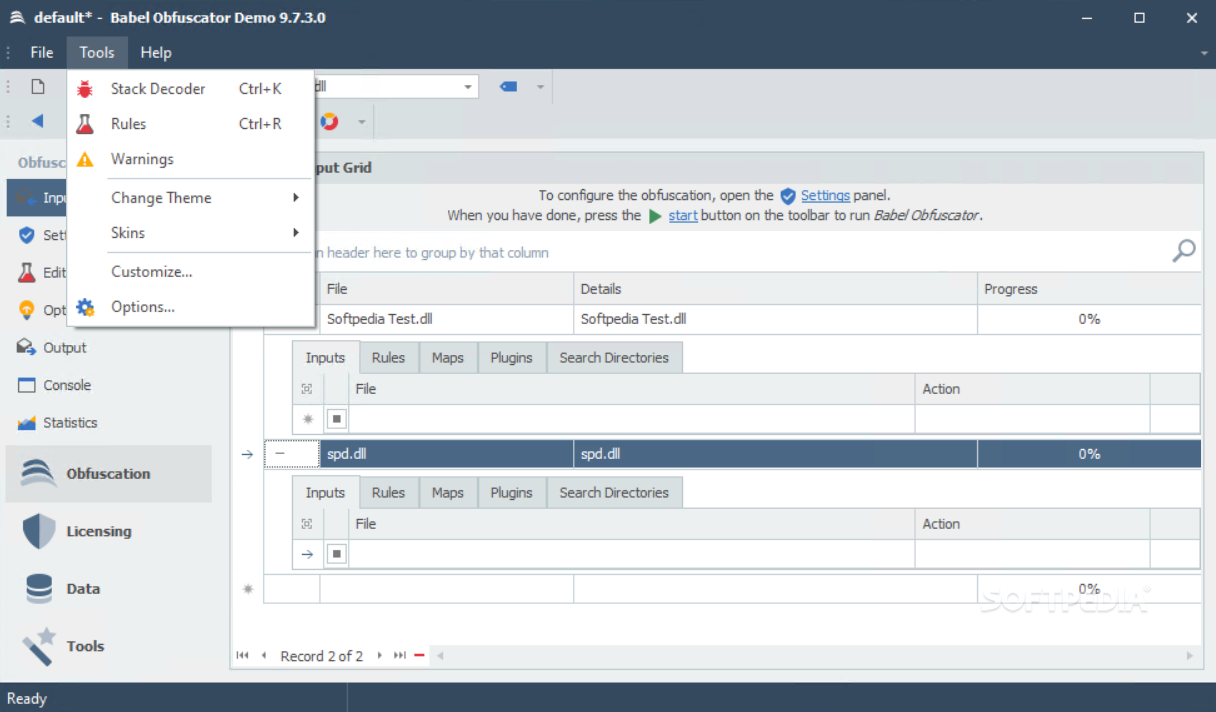Go to next record in navigator
The image size is (1216, 712).
pyautogui.click(x=379, y=656)
